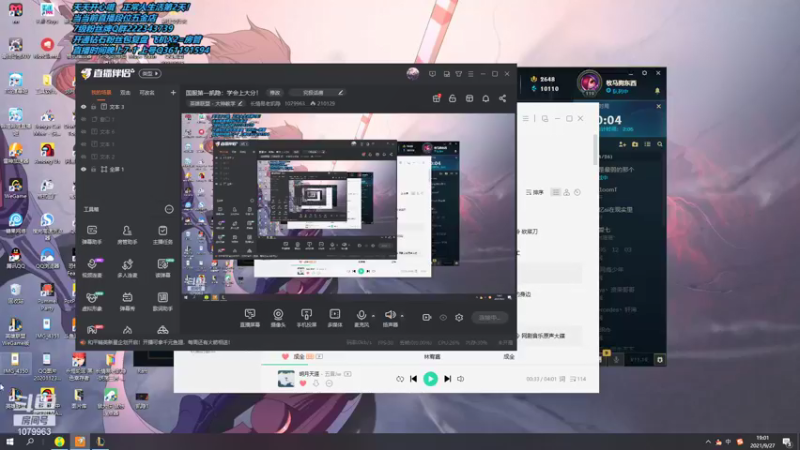The height and width of the screenshot is (450, 800).
Task: Open the gift box icon with red dot
Action: 436,98
